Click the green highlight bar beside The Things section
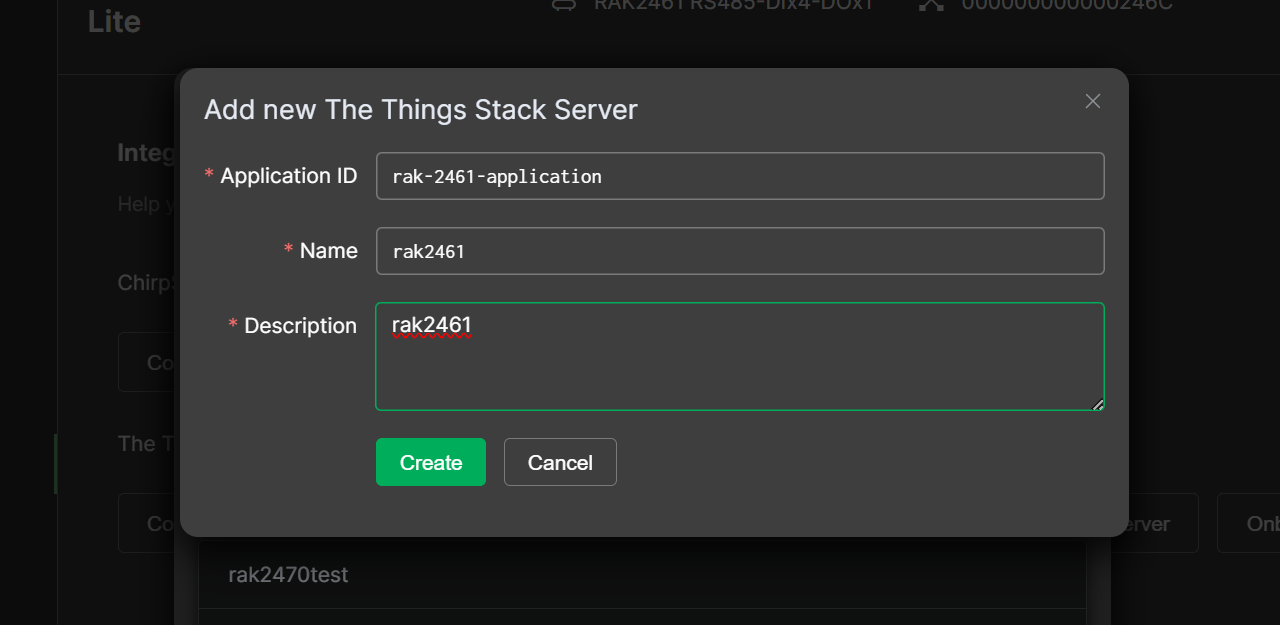Viewport: 1280px width, 625px height. tap(56, 462)
